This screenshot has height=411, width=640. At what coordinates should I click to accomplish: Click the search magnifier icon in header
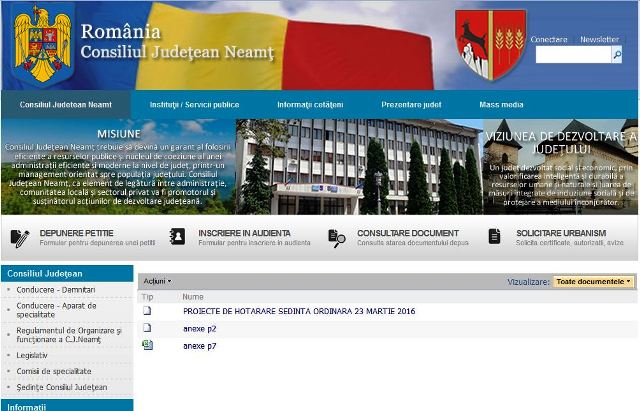point(617,55)
